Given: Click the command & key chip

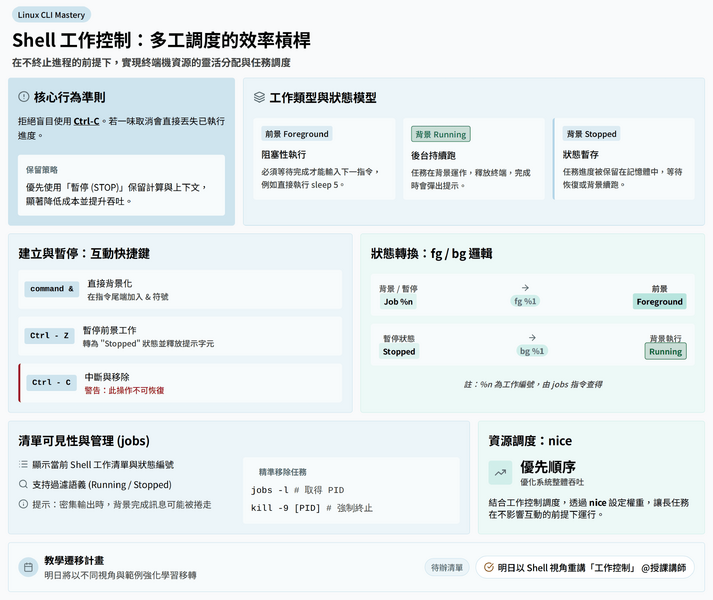Looking at the screenshot, I should click(x=52, y=289).
